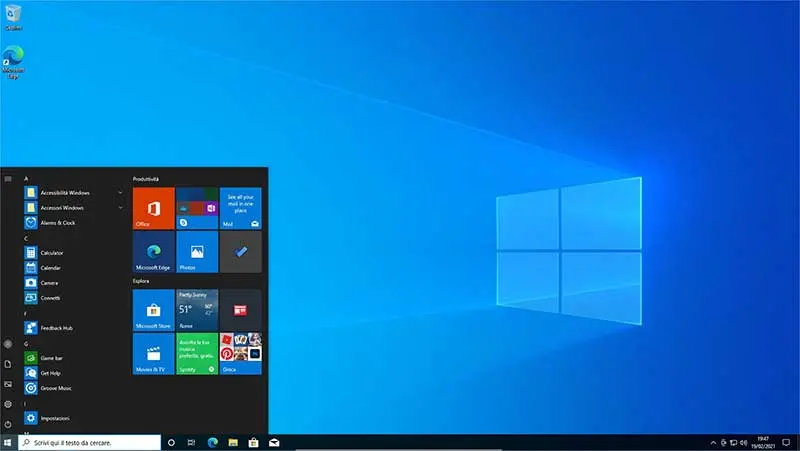Viewport: 800px width, 451px height.
Task: Open the red News tile
Action: pyautogui.click(x=240, y=310)
